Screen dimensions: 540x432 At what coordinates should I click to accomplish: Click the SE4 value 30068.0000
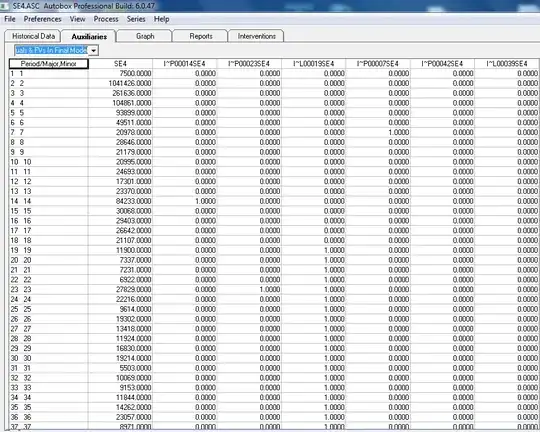pyautogui.click(x=121, y=211)
